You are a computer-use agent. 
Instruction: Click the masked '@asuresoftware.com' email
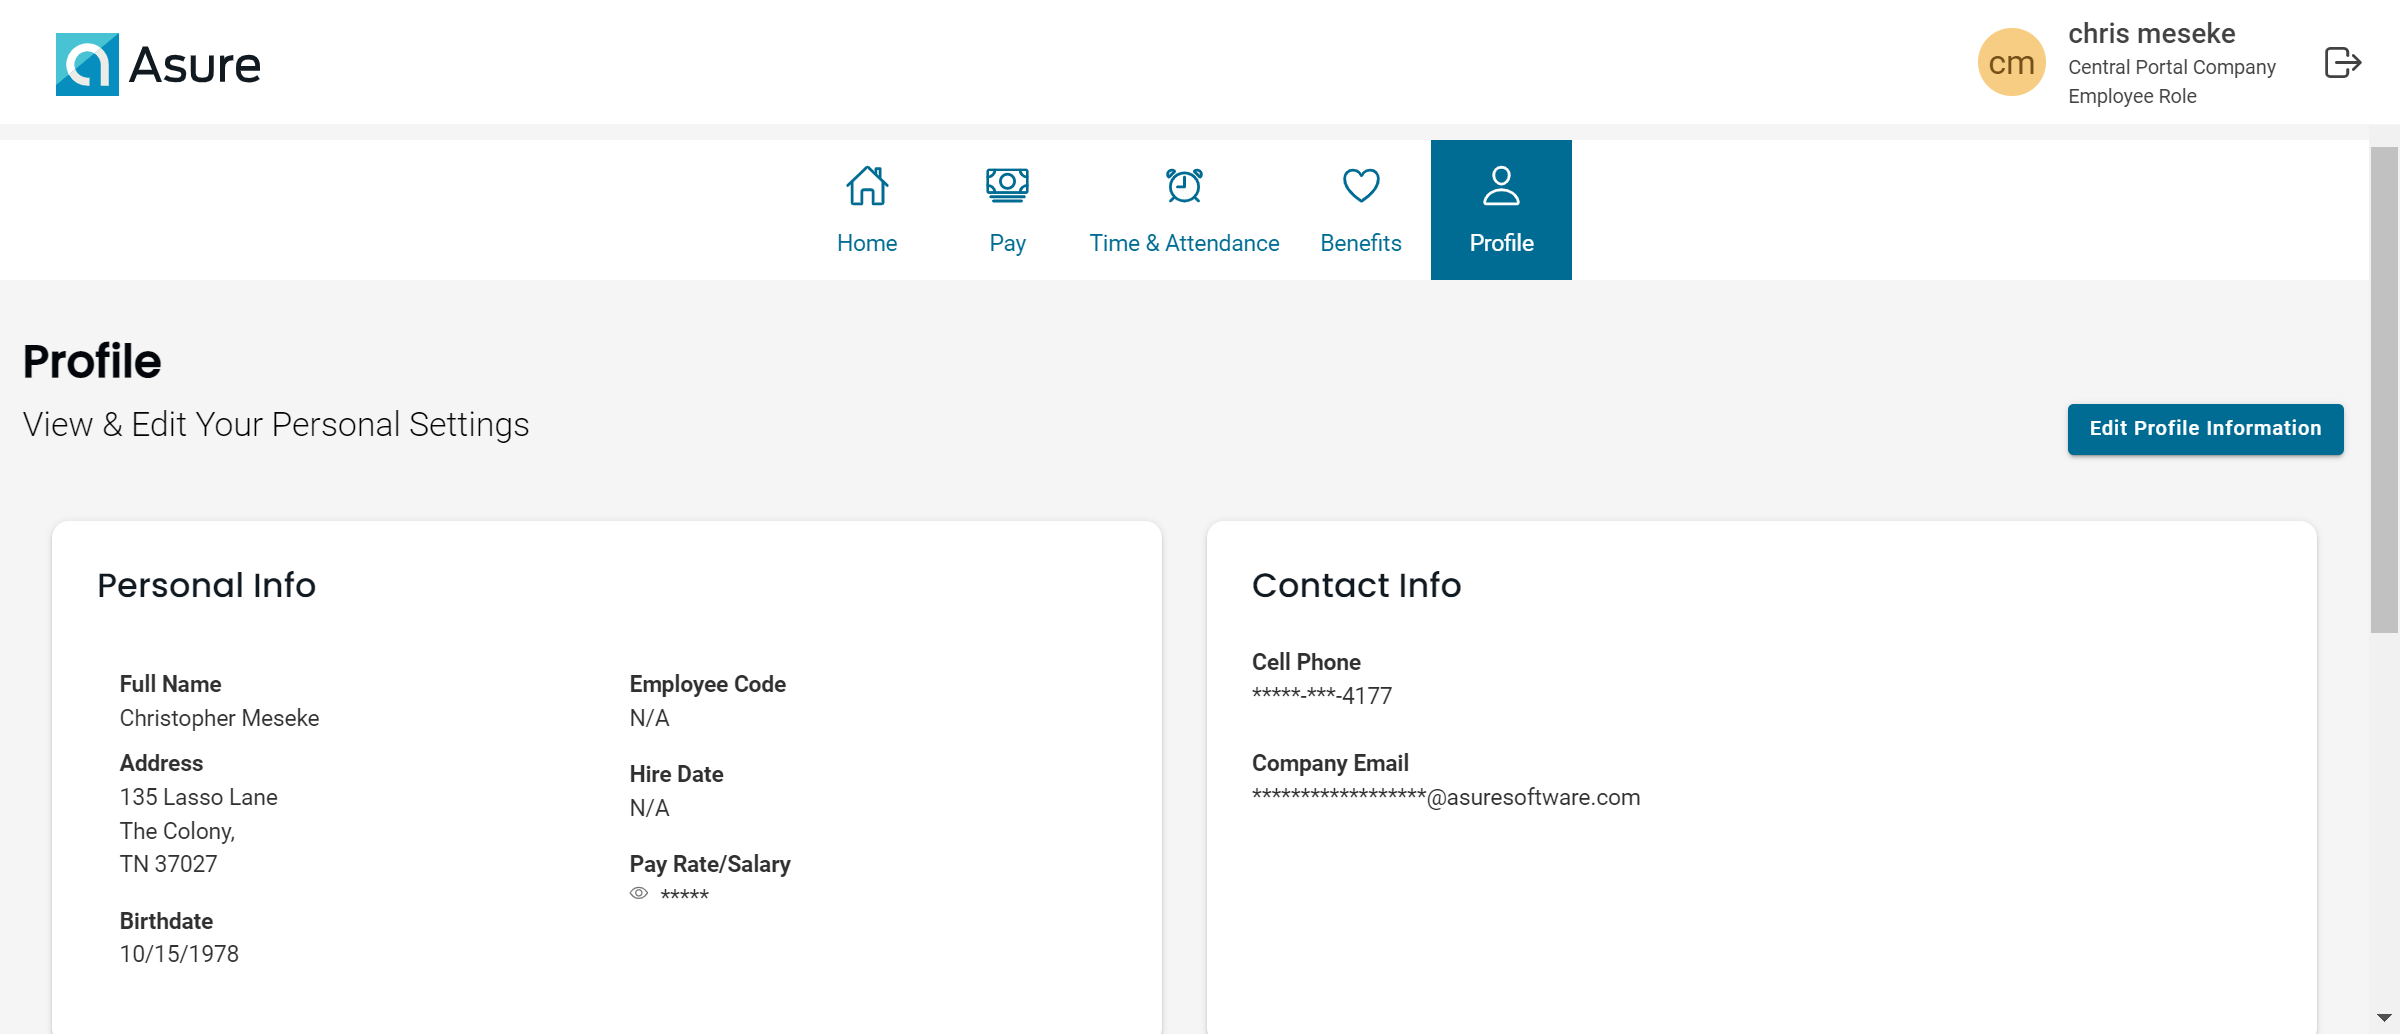(1446, 797)
